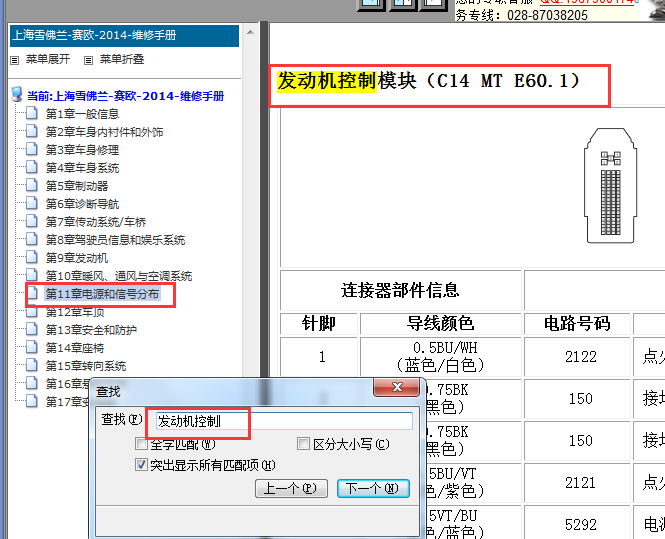
Task: Click circuit number cell 5292
Action: click(577, 524)
